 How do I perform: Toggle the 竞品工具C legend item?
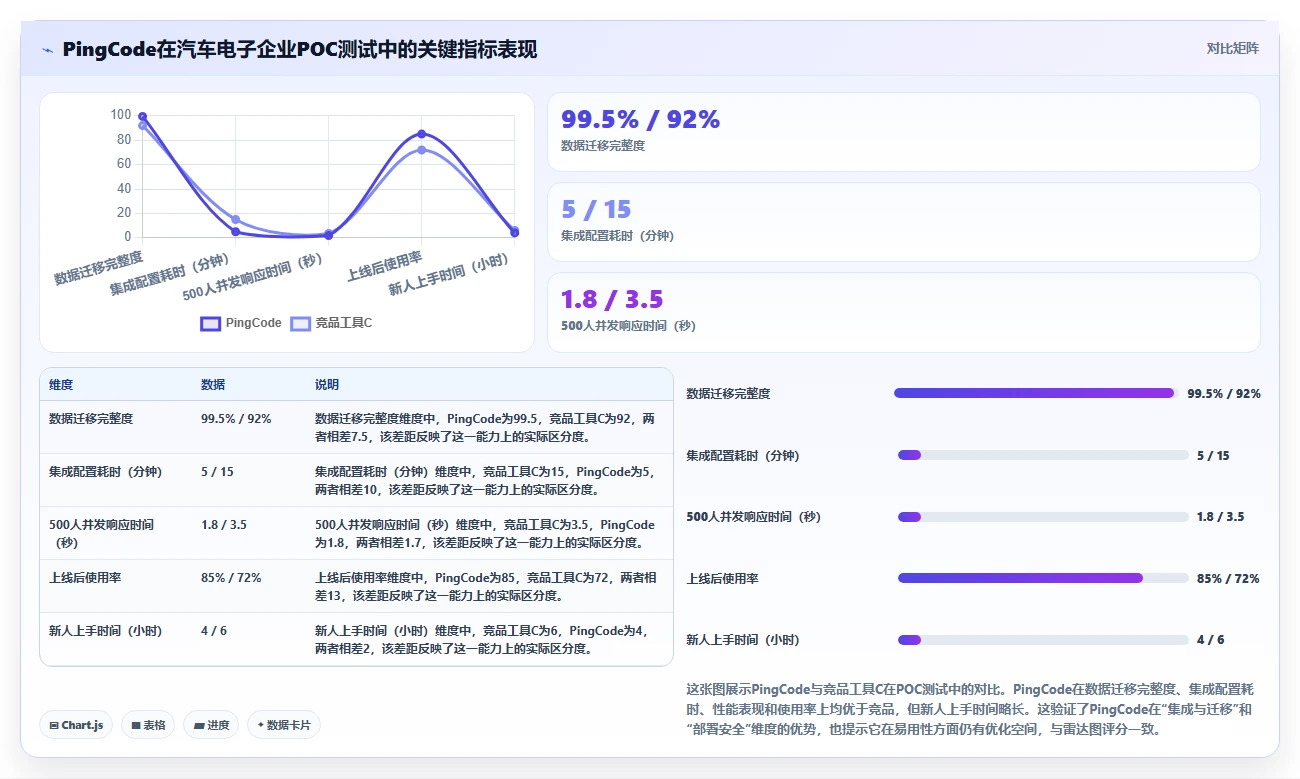tap(331, 323)
